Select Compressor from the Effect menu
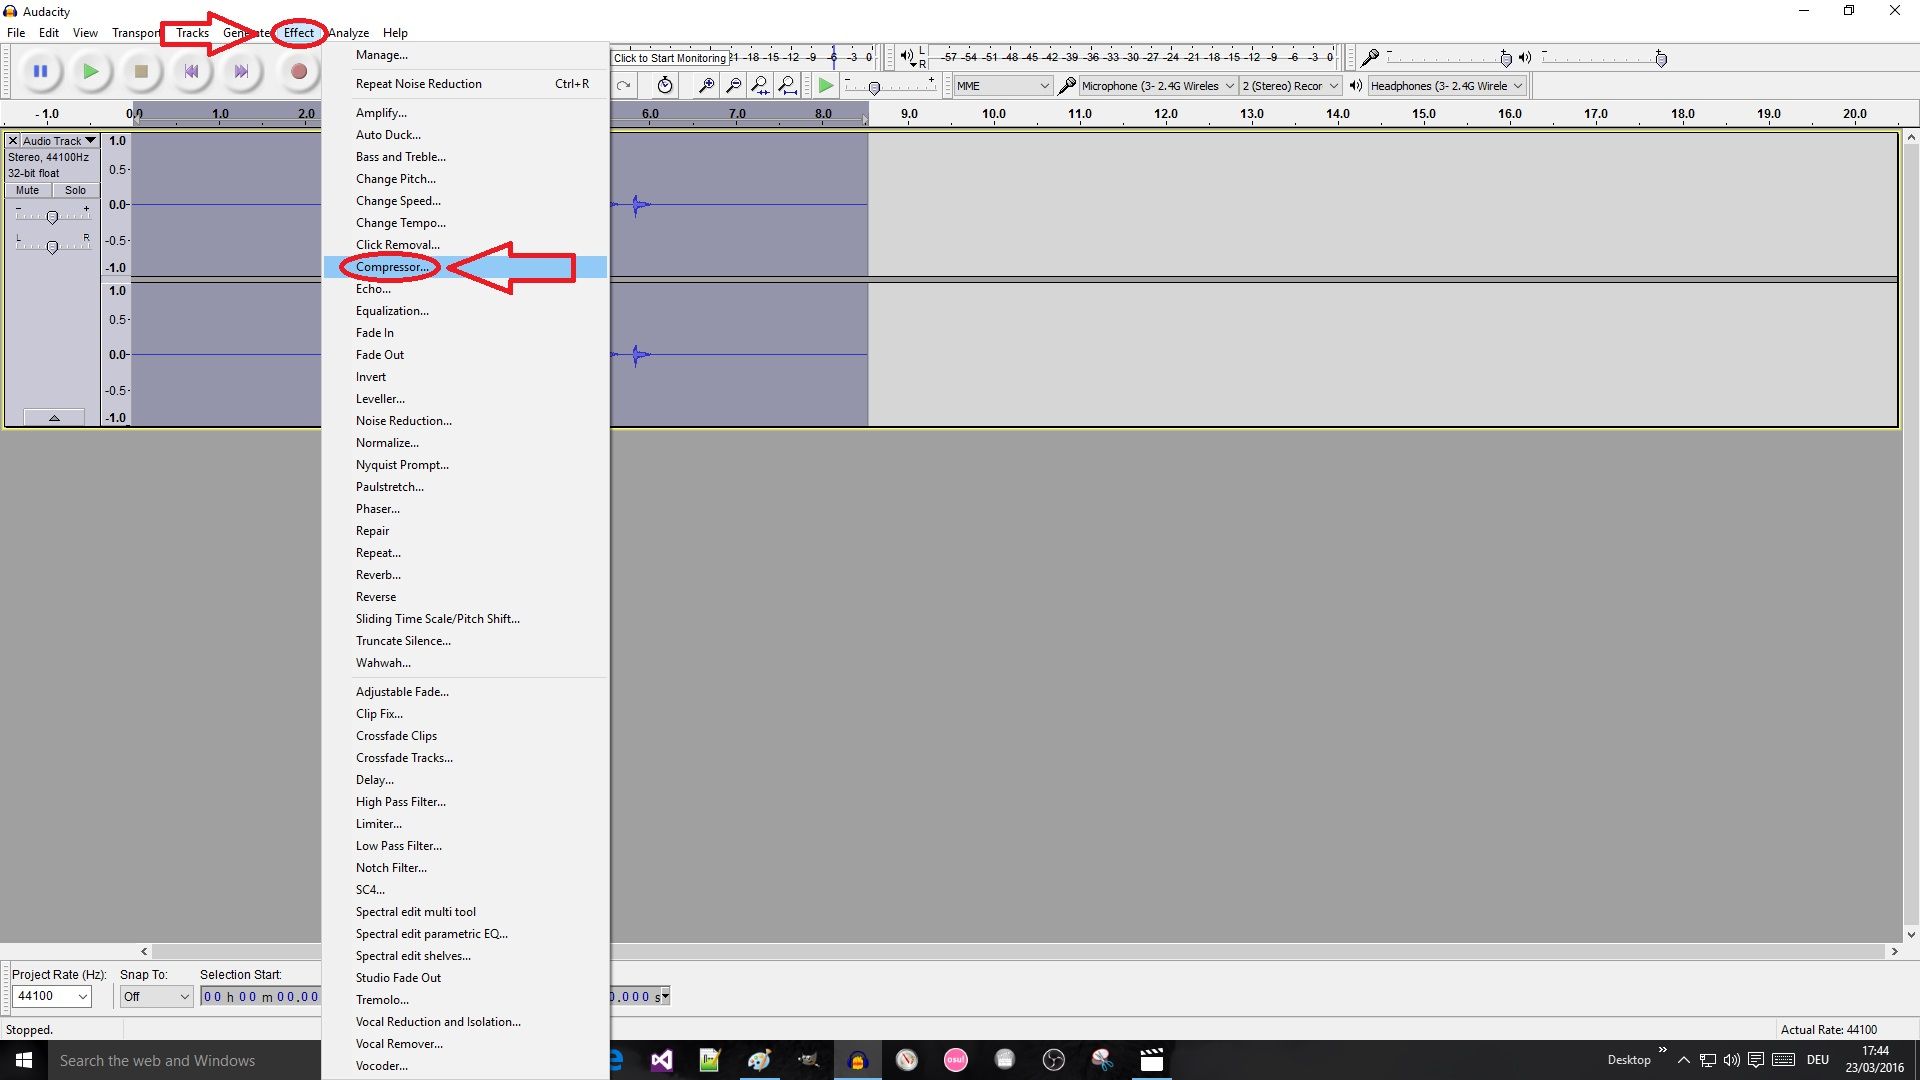This screenshot has width=1920, height=1080. pos(392,267)
